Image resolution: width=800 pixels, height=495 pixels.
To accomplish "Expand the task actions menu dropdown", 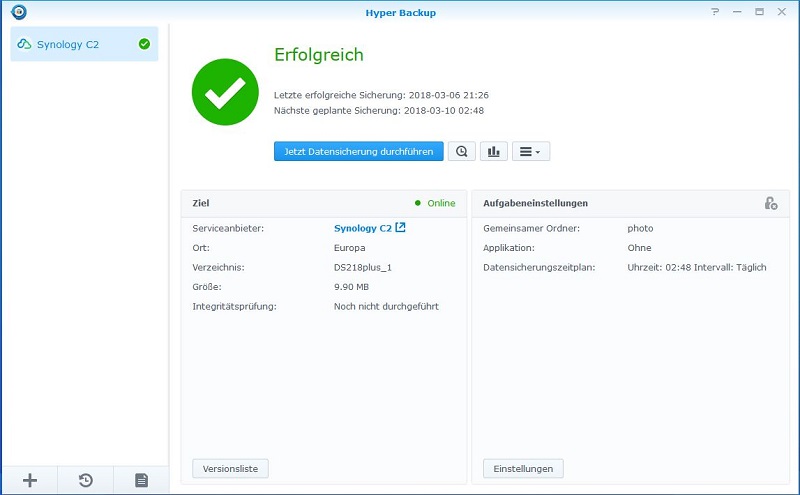I will click(x=531, y=152).
